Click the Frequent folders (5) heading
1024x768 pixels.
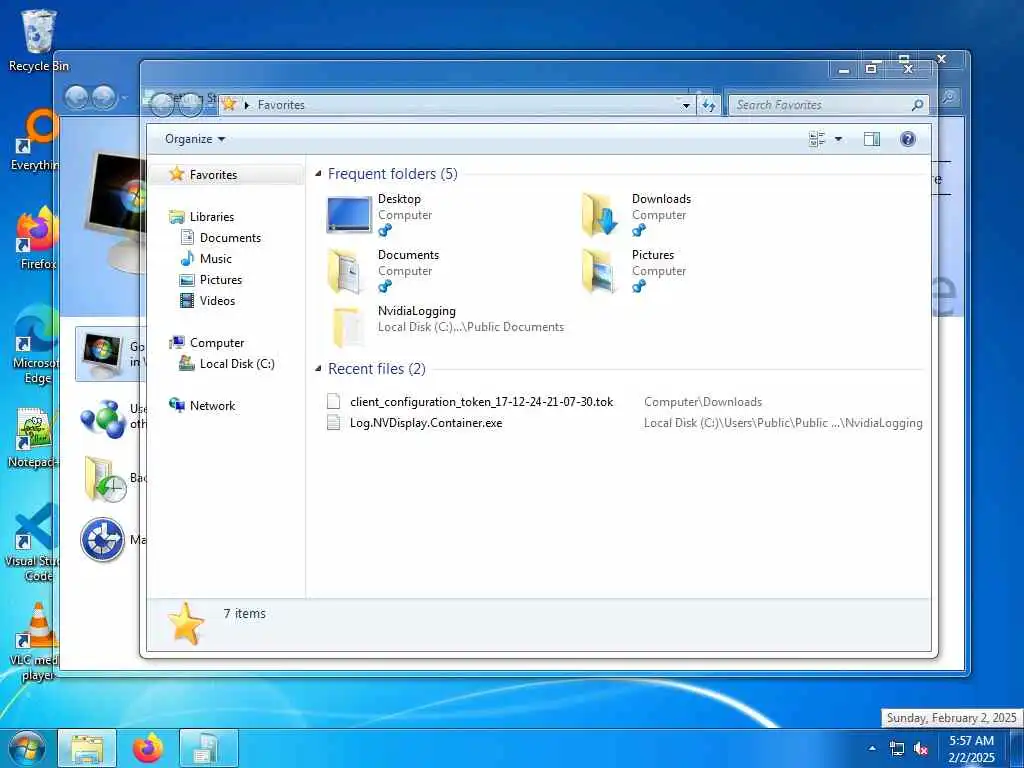click(x=392, y=174)
